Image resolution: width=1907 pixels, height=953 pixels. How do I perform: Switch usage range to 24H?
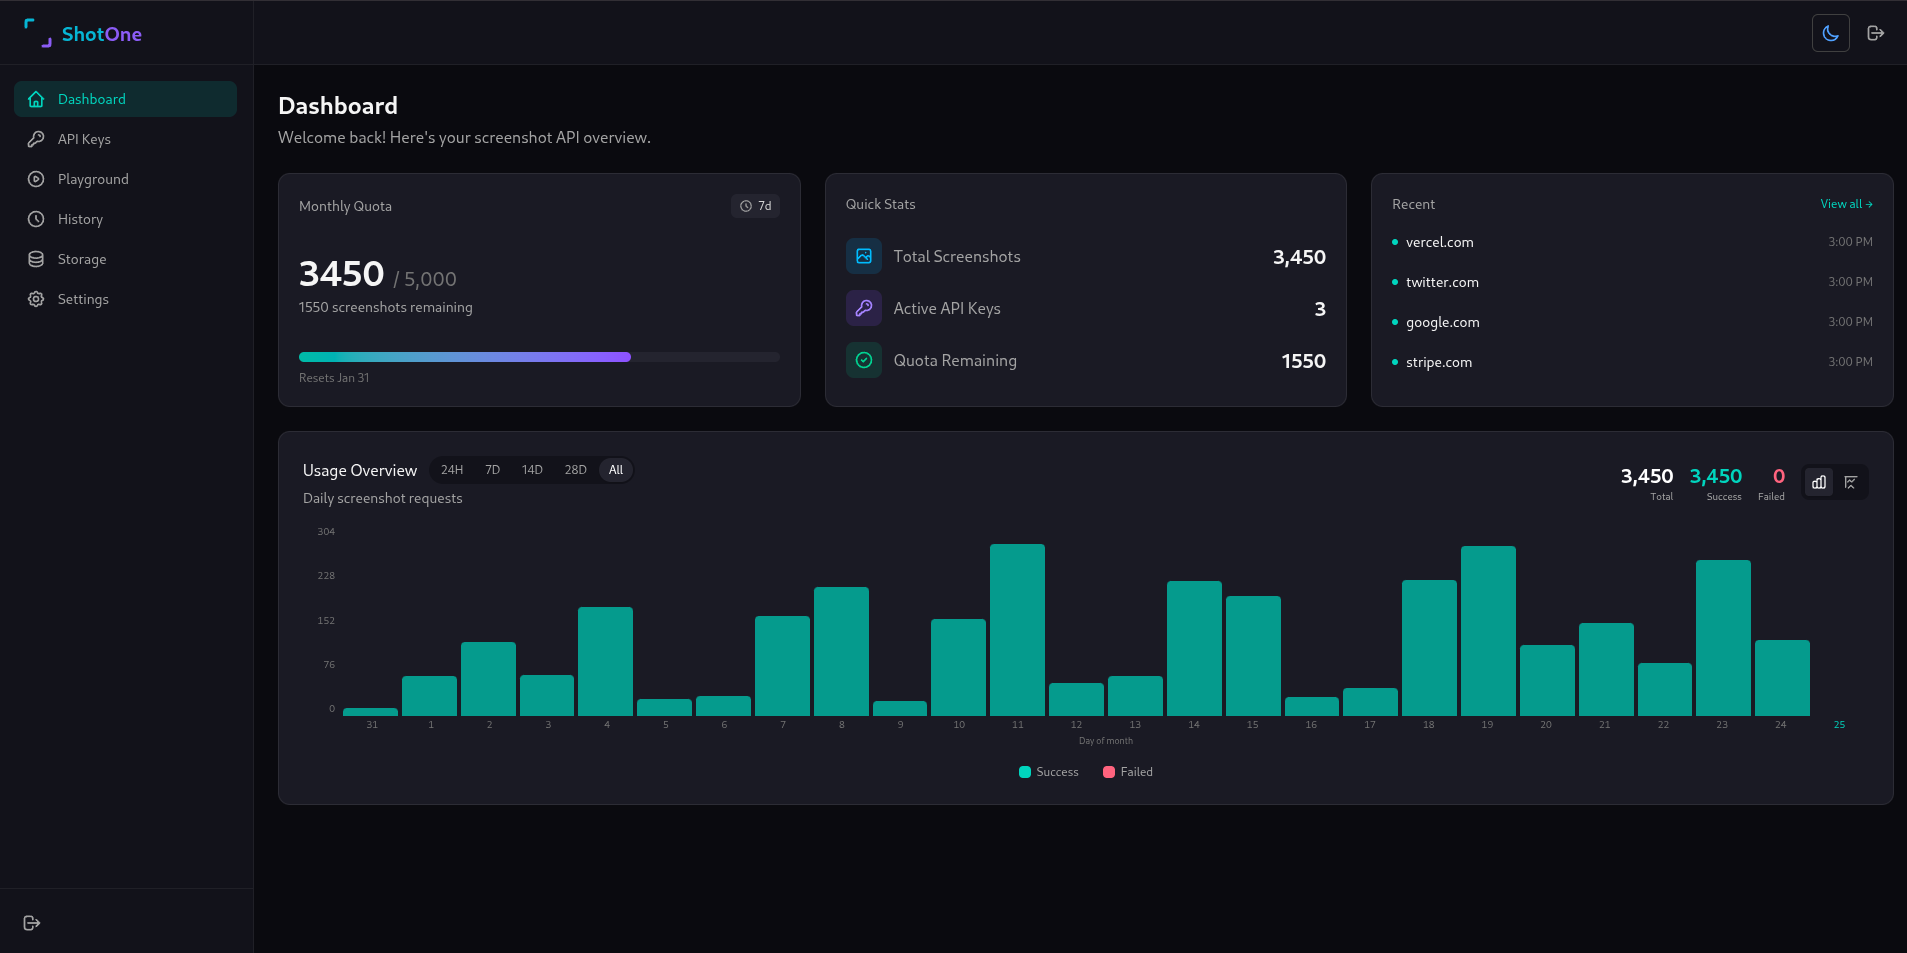(x=451, y=469)
